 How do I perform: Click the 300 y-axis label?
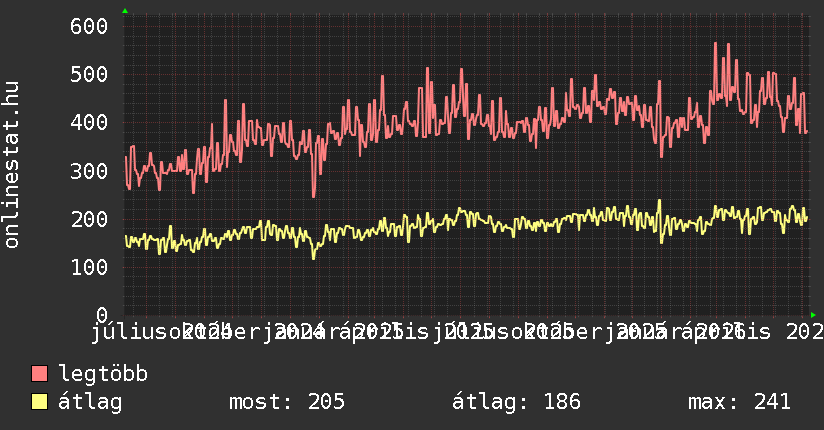(89, 171)
